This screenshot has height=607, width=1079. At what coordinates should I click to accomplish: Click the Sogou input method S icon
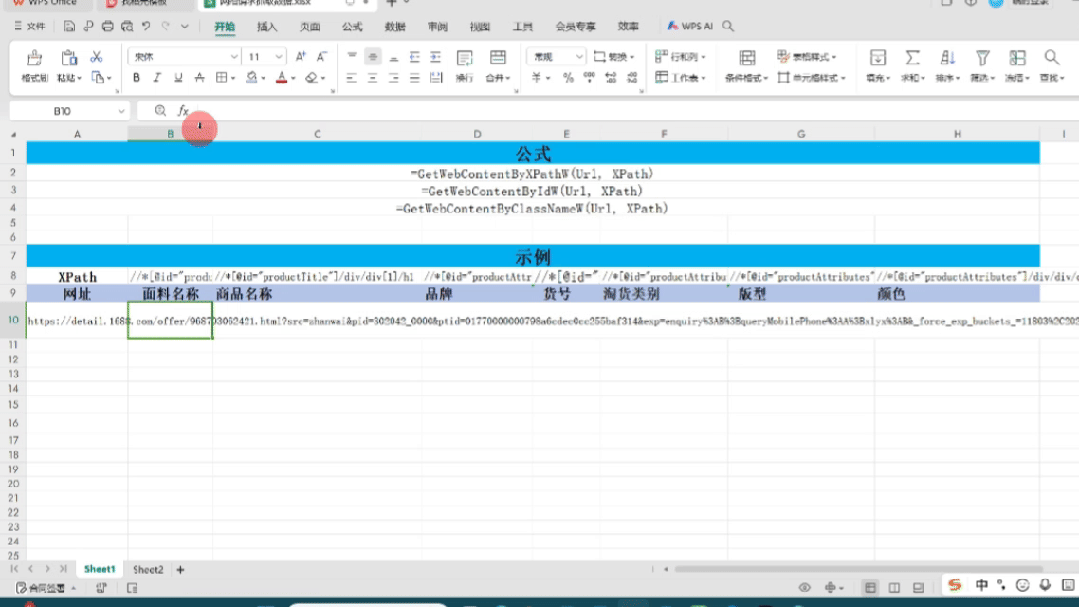coord(954,585)
